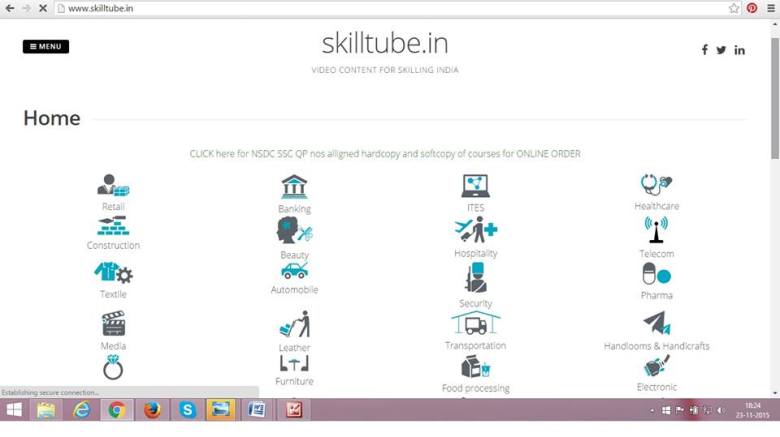Open the Pharma pill icon
This screenshot has width=780, height=437.
pos(656,274)
